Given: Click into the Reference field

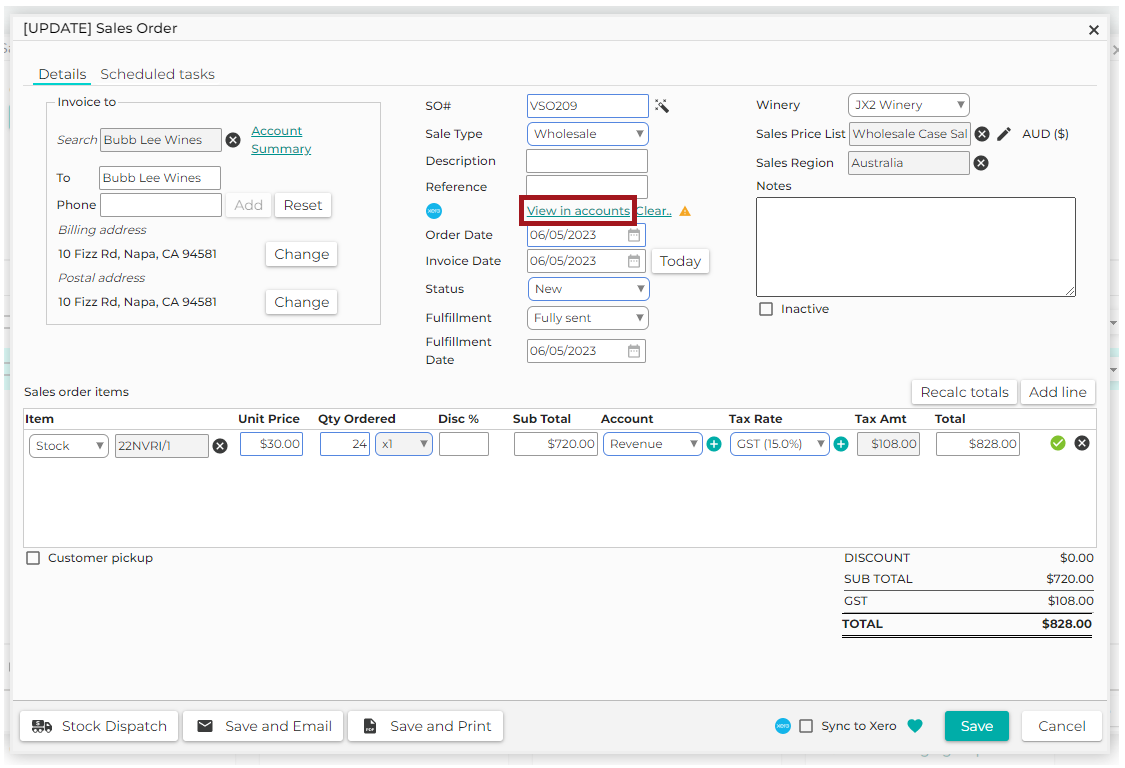Looking at the screenshot, I should (587, 187).
